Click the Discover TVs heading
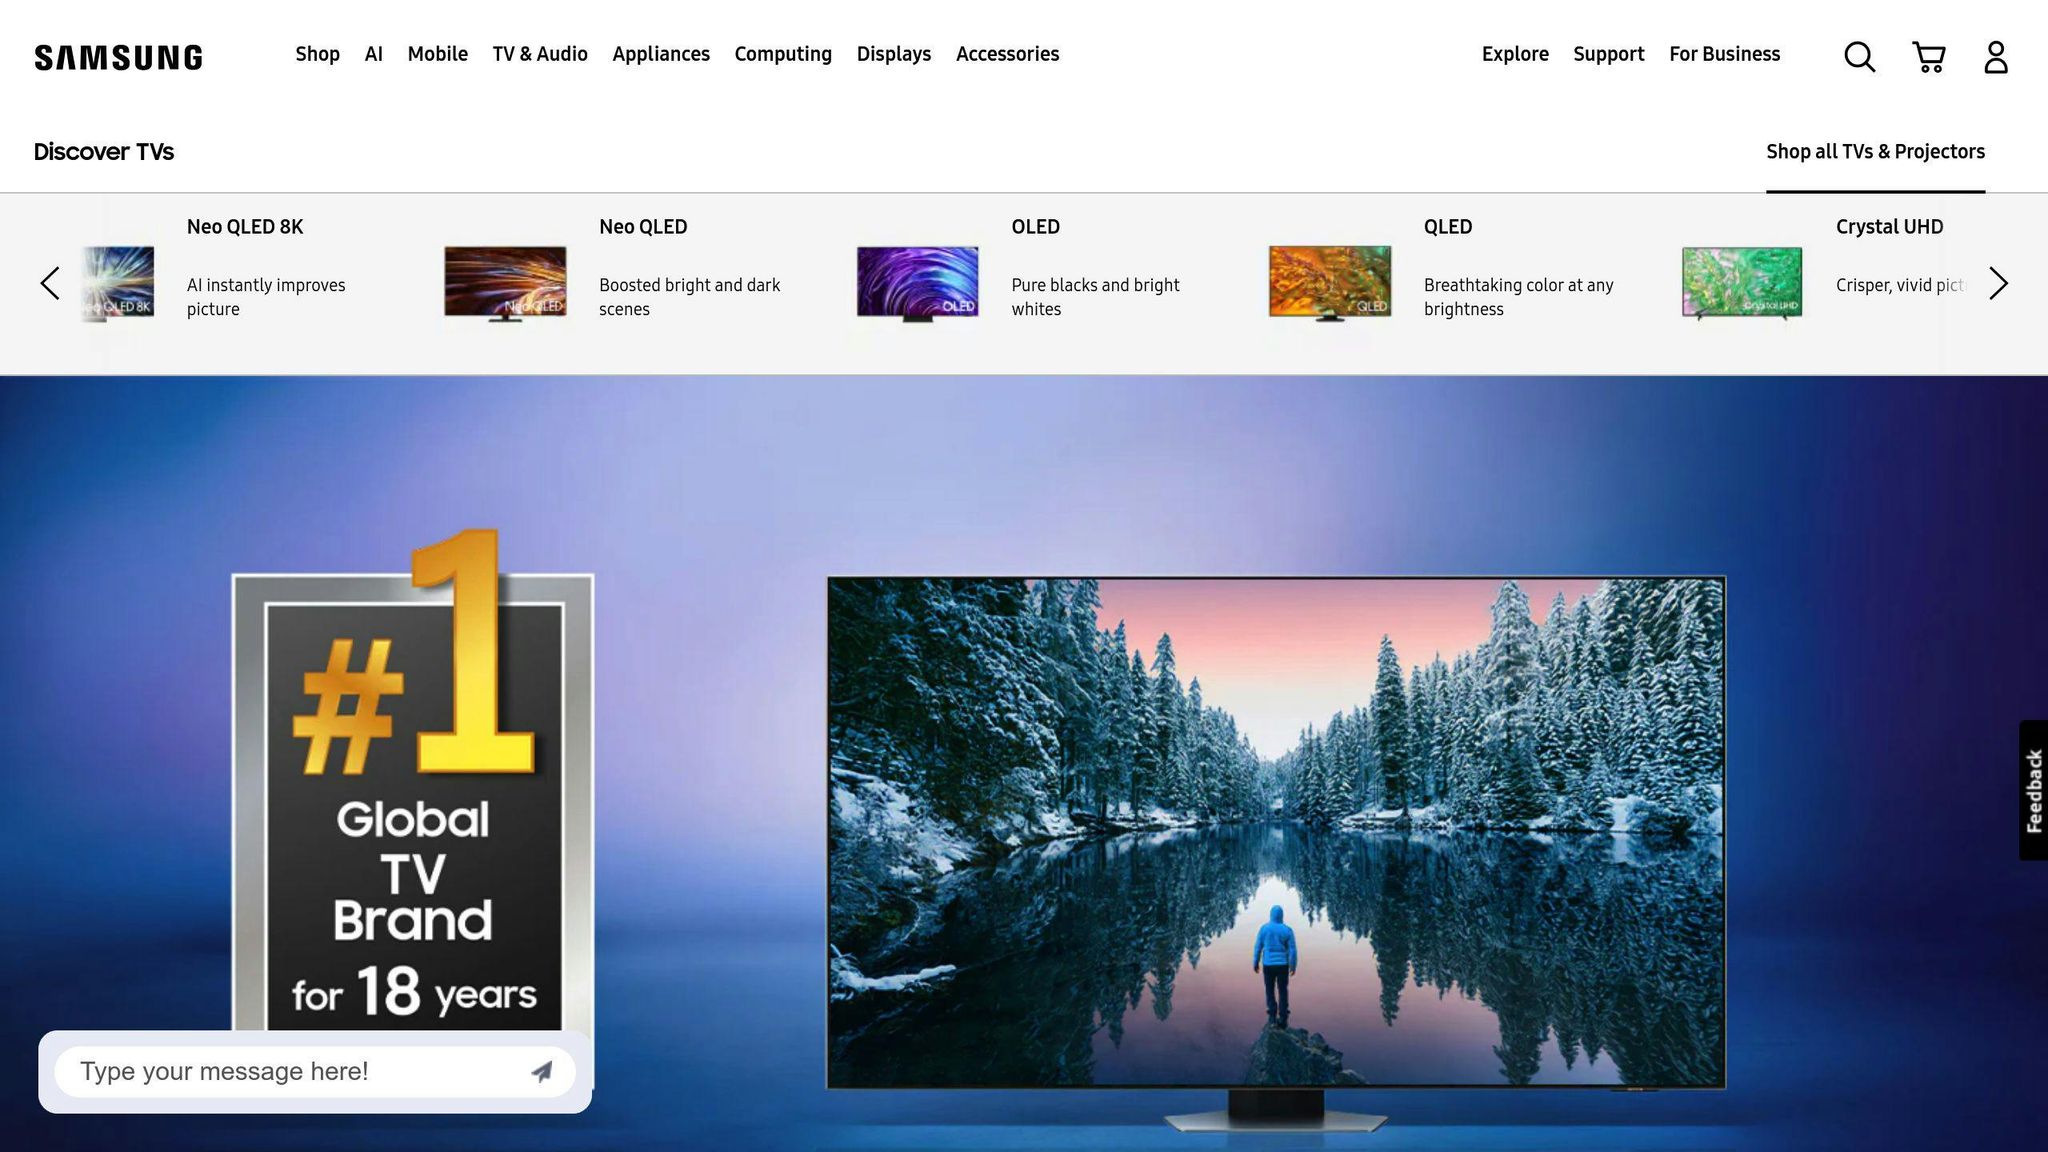2048x1152 pixels. pyautogui.click(x=104, y=152)
